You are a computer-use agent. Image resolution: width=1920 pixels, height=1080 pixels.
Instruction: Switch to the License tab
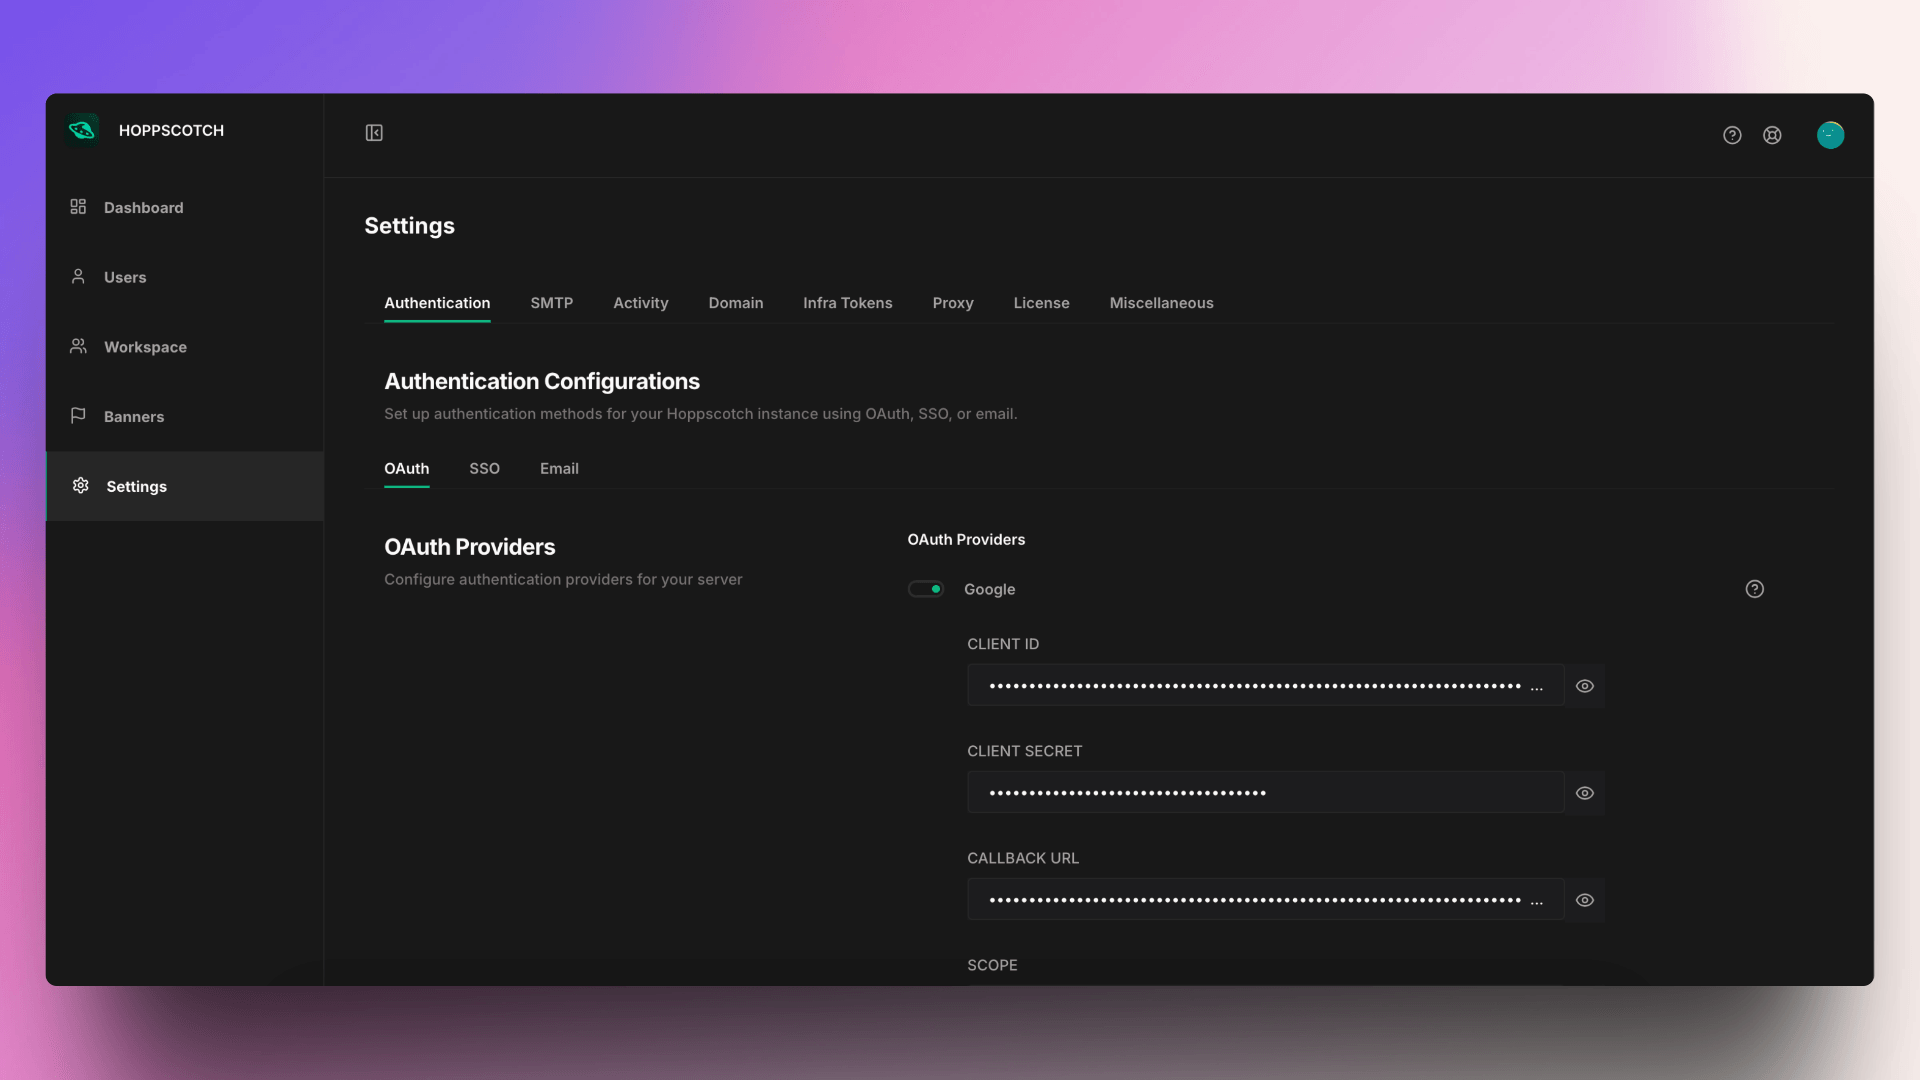click(x=1041, y=303)
